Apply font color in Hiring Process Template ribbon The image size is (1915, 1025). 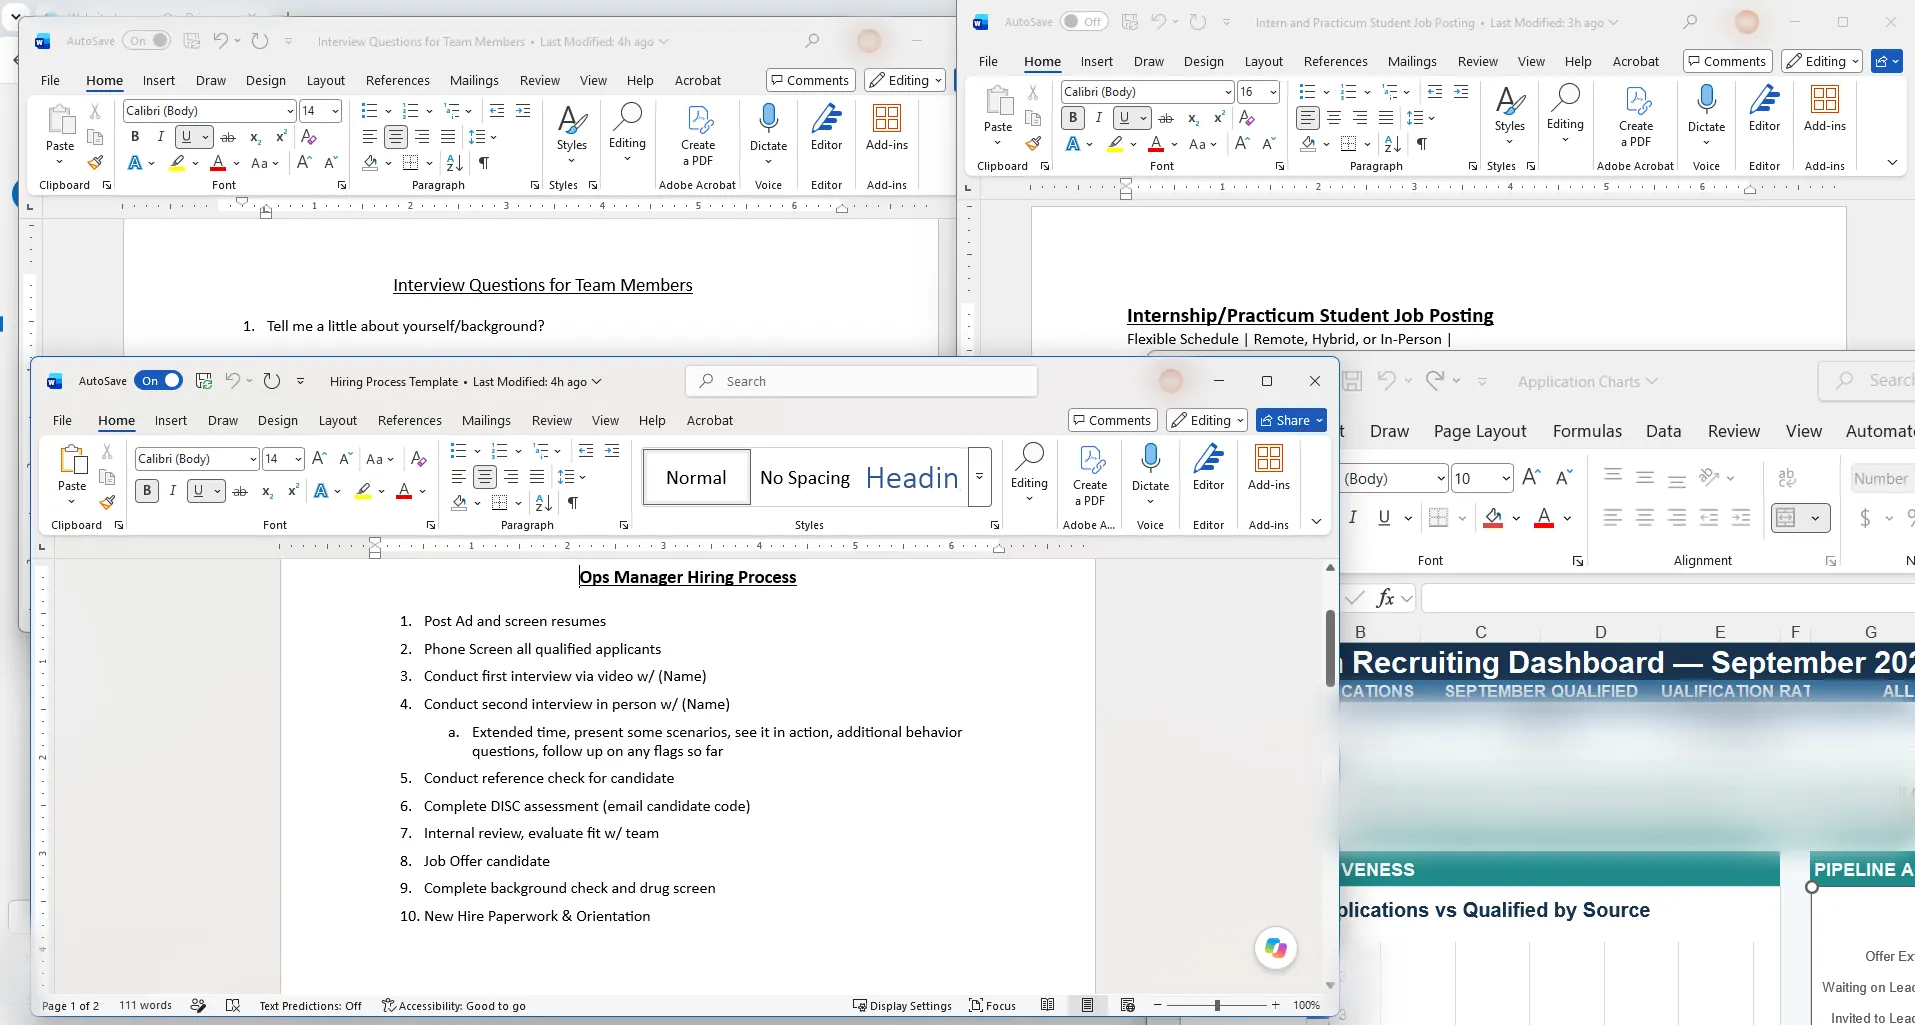pos(404,491)
